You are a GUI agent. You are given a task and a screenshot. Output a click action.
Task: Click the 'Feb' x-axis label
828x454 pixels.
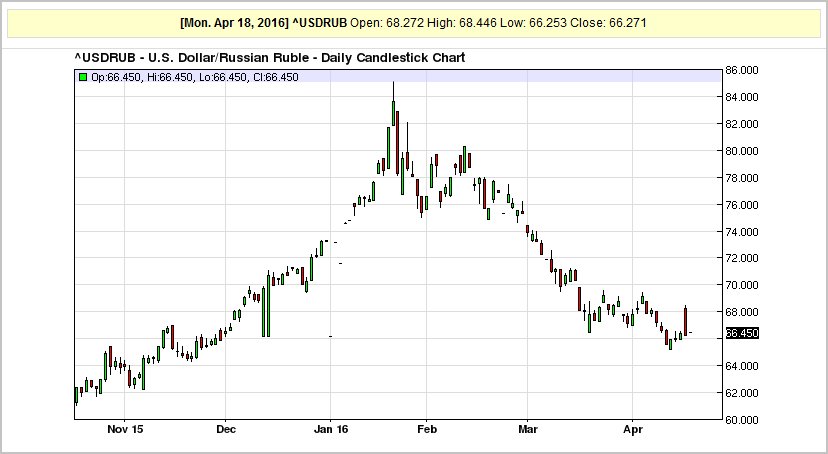pos(427,429)
